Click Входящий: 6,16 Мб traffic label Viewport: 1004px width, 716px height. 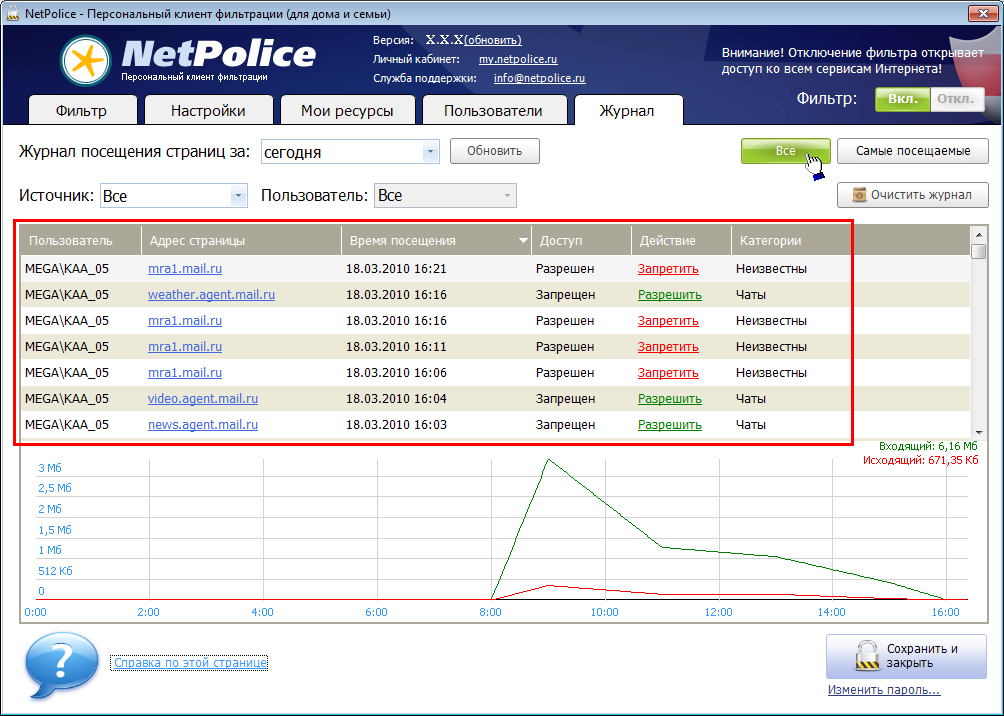[x=928, y=446]
